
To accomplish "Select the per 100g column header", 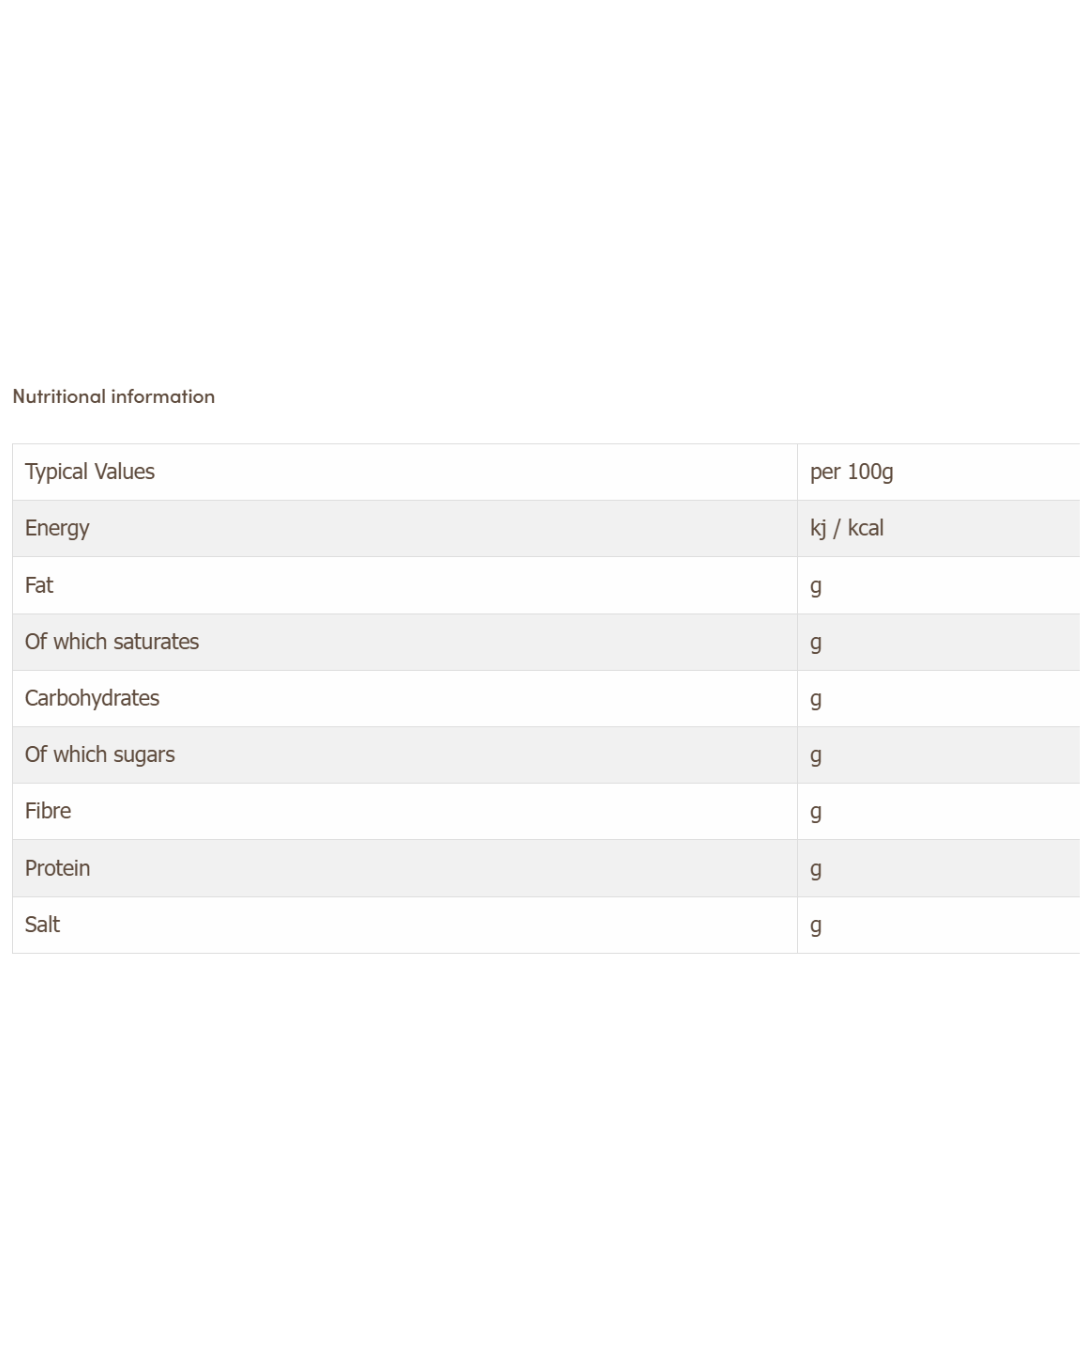I will click(851, 471).
